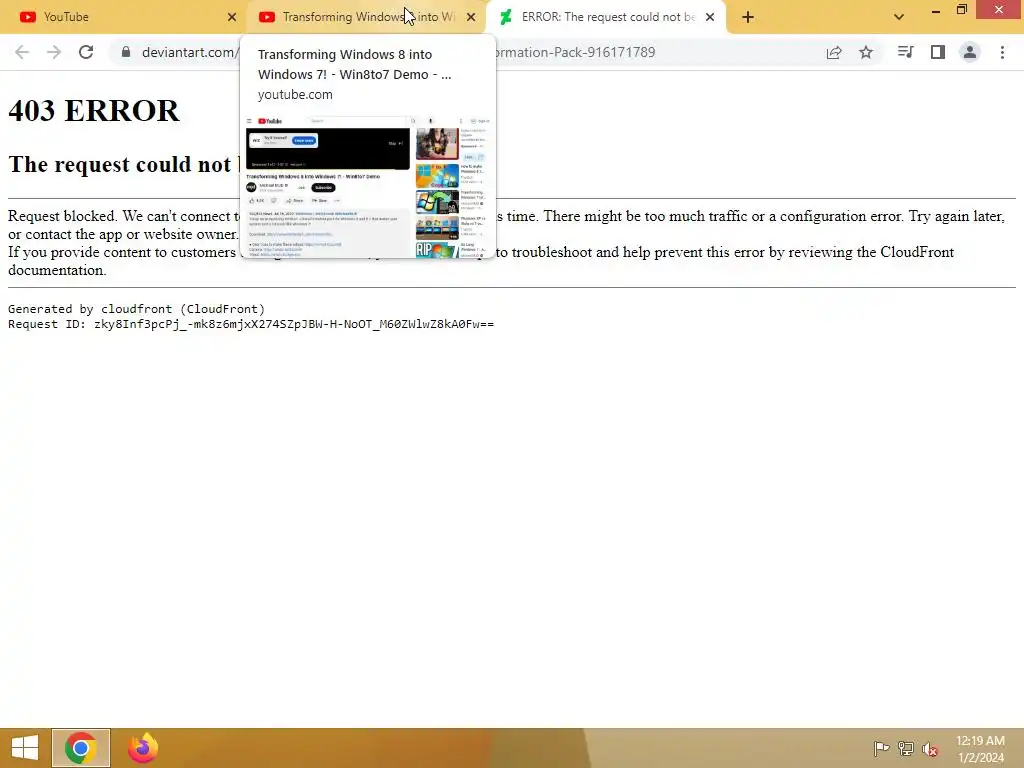Minimize the Chrome window

(x=936, y=10)
